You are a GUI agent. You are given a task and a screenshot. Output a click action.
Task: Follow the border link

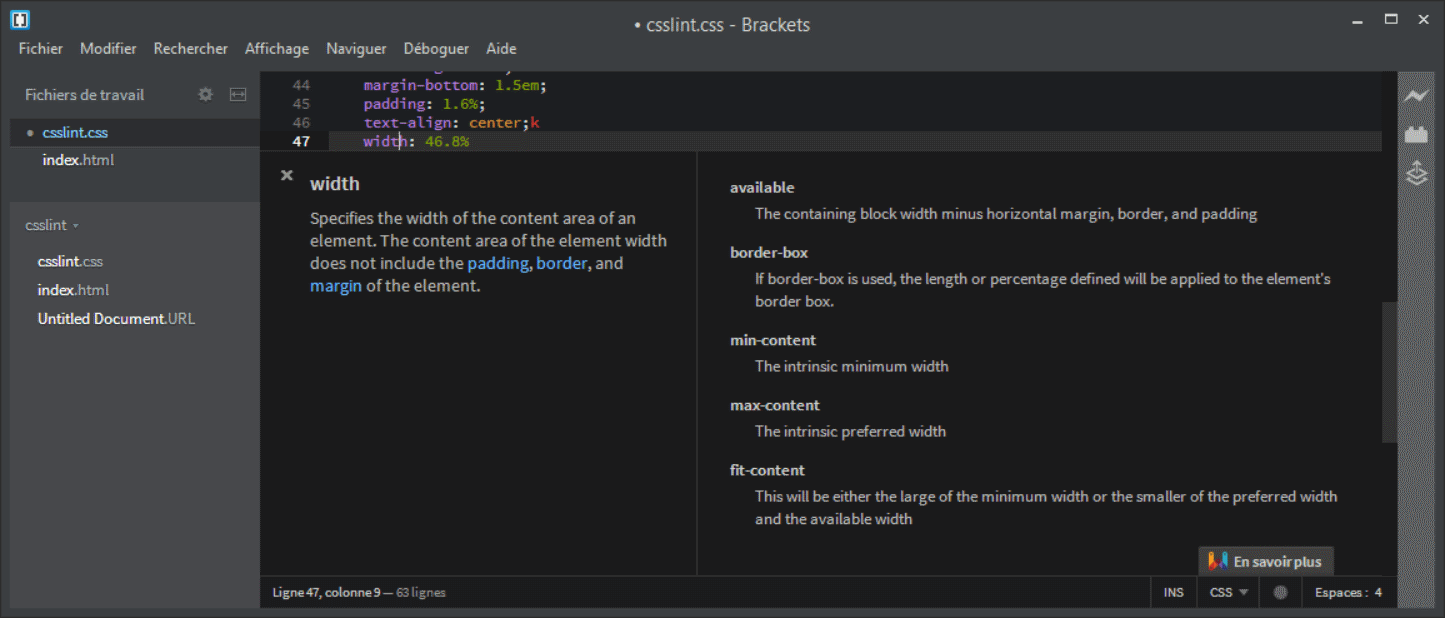pos(561,263)
